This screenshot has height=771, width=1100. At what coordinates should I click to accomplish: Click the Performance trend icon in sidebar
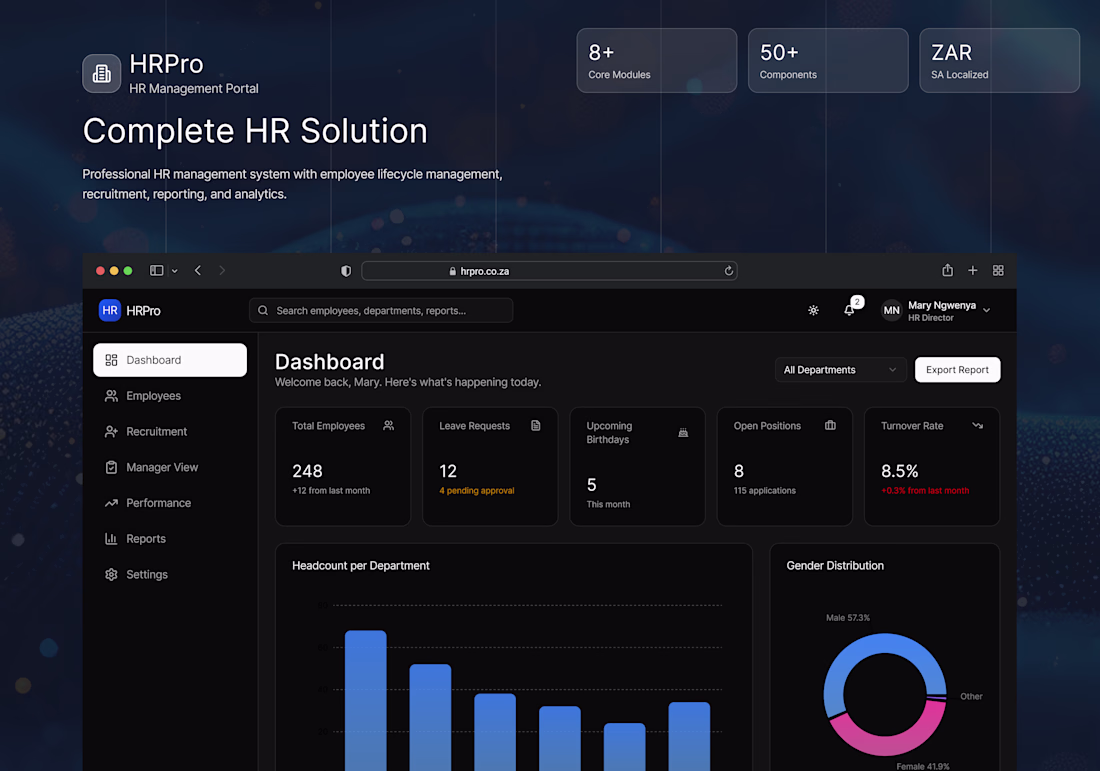coord(111,503)
